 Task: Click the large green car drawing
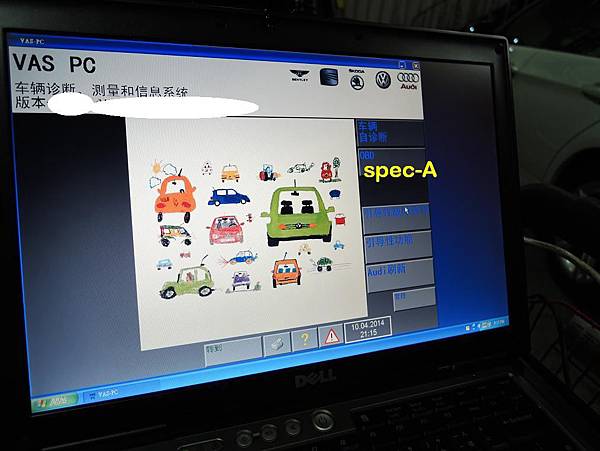pyautogui.click(x=298, y=215)
